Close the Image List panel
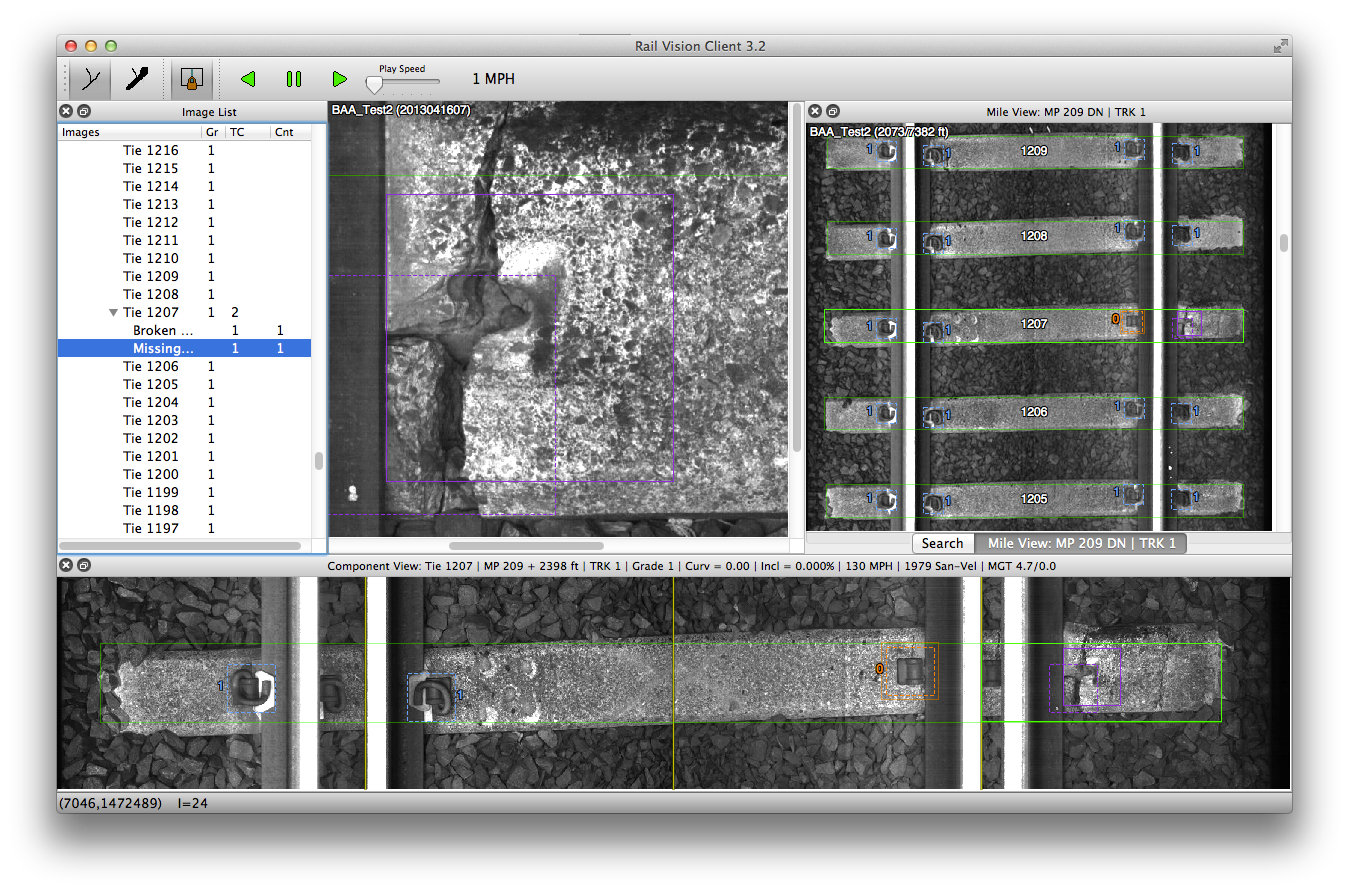 66,112
